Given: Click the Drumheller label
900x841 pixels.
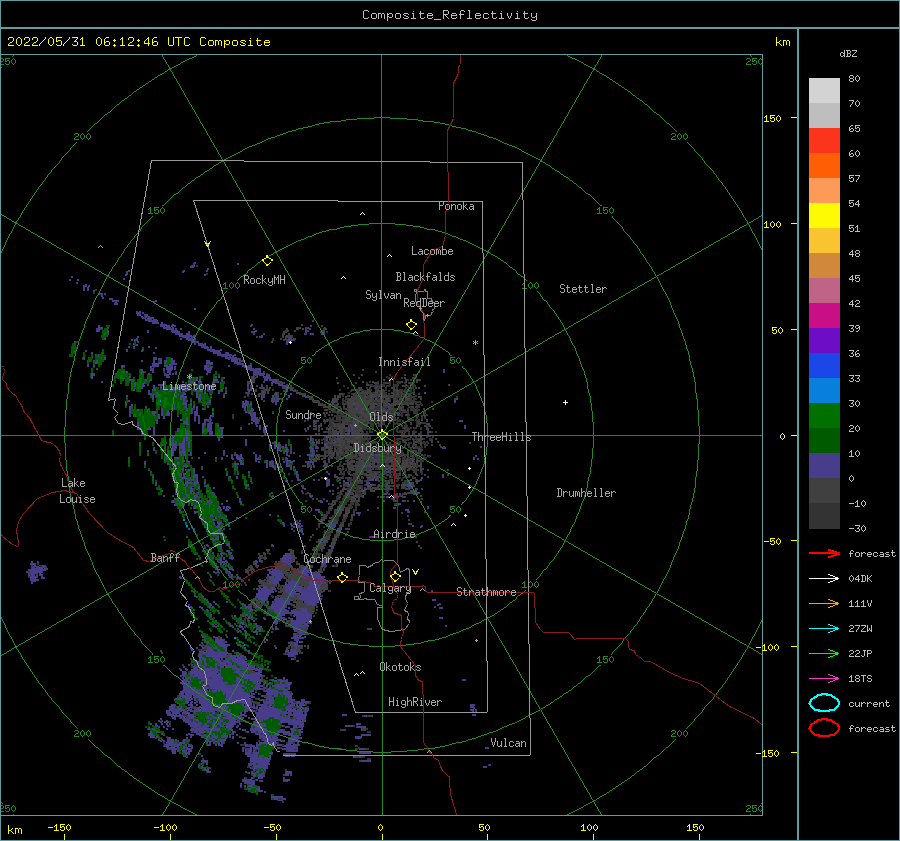Looking at the screenshot, I should tap(586, 493).
